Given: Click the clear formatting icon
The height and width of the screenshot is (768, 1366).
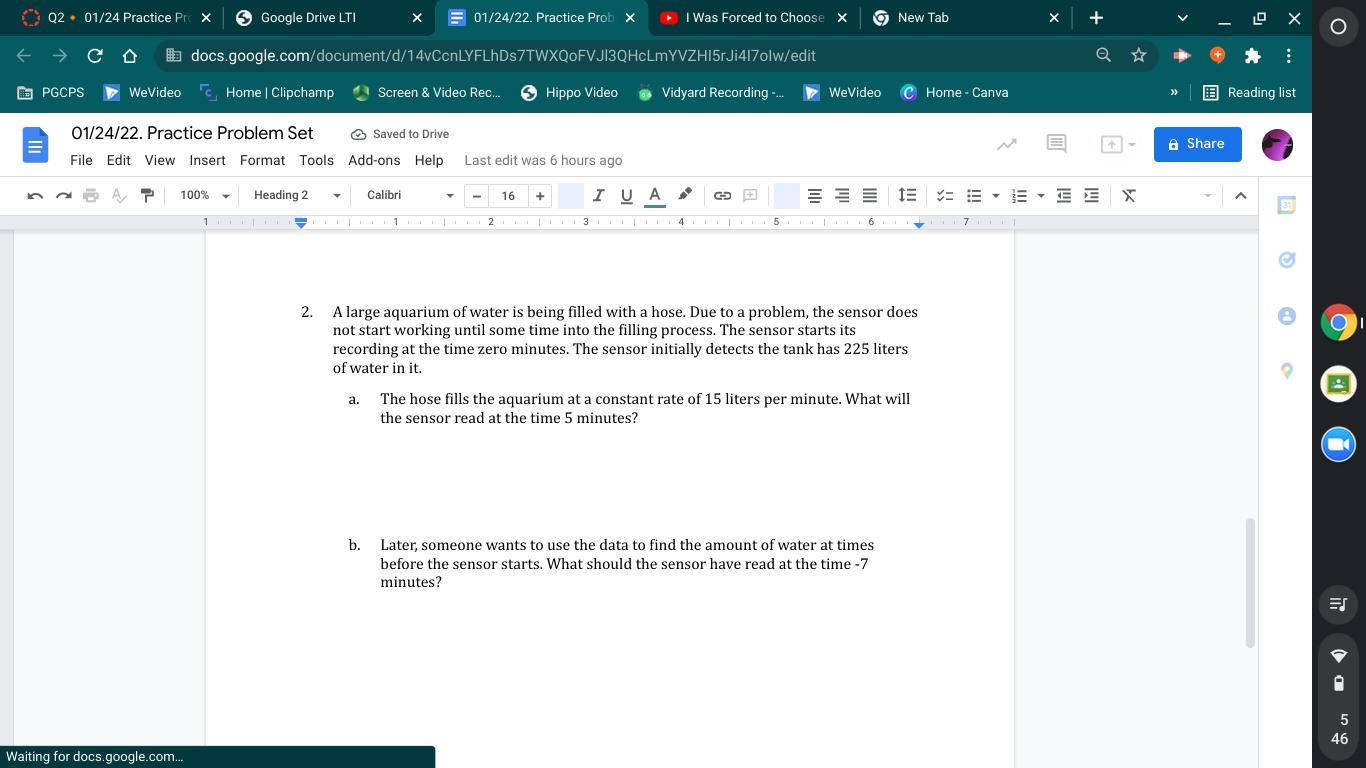Looking at the screenshot, I should (x=1129, y=195).
